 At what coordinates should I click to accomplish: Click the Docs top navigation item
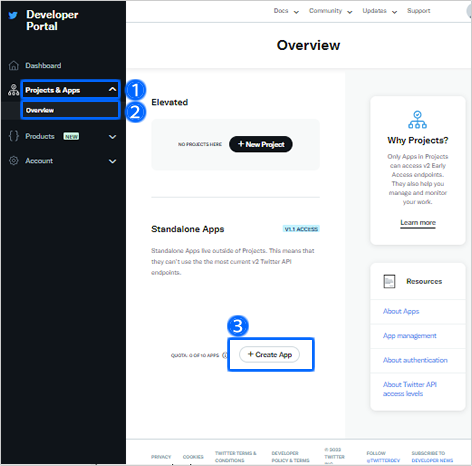tap(281, 11)
